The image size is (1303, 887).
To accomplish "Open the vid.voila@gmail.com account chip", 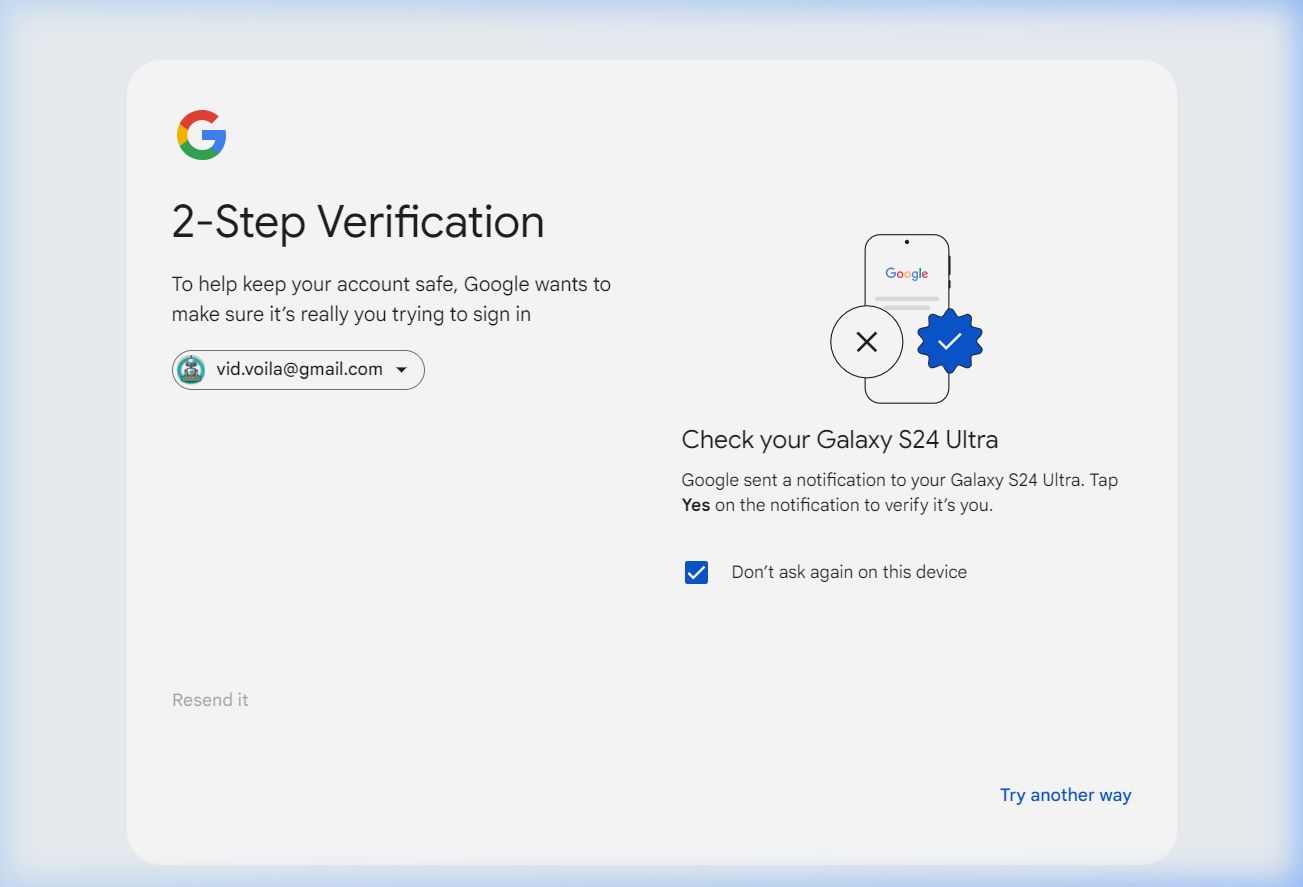I will coord(299,370).
